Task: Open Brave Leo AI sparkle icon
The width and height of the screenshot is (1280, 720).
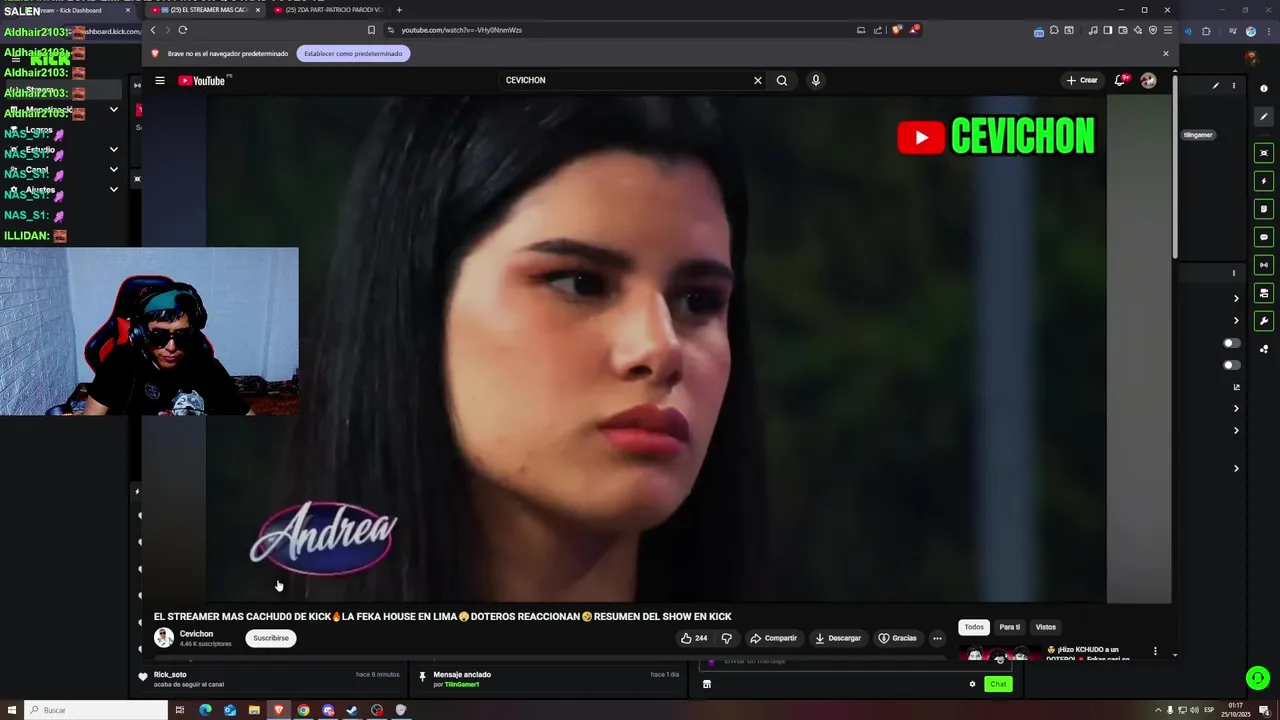Action: 1138,30
